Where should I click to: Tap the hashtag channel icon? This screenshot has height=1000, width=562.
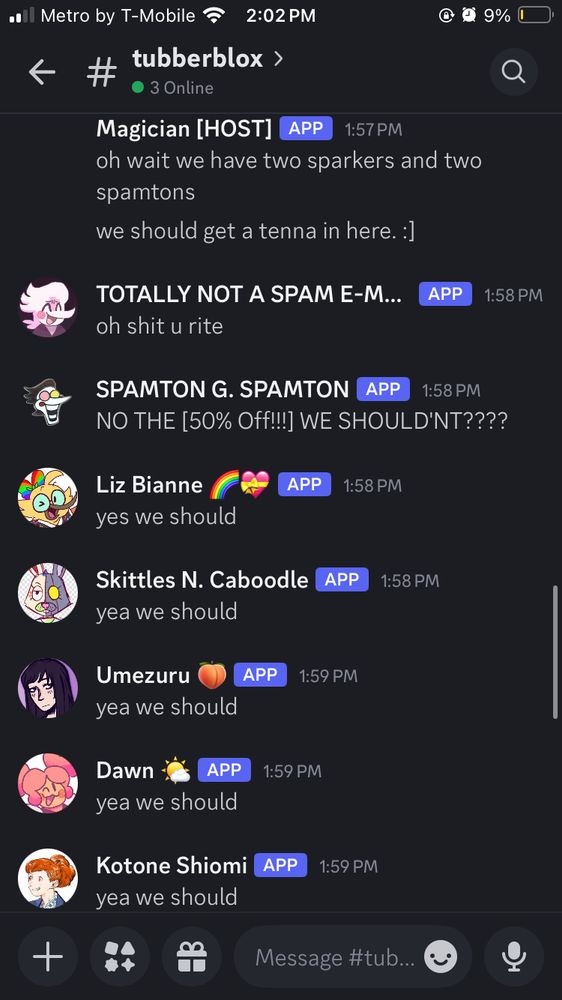[x=101, y=72]
